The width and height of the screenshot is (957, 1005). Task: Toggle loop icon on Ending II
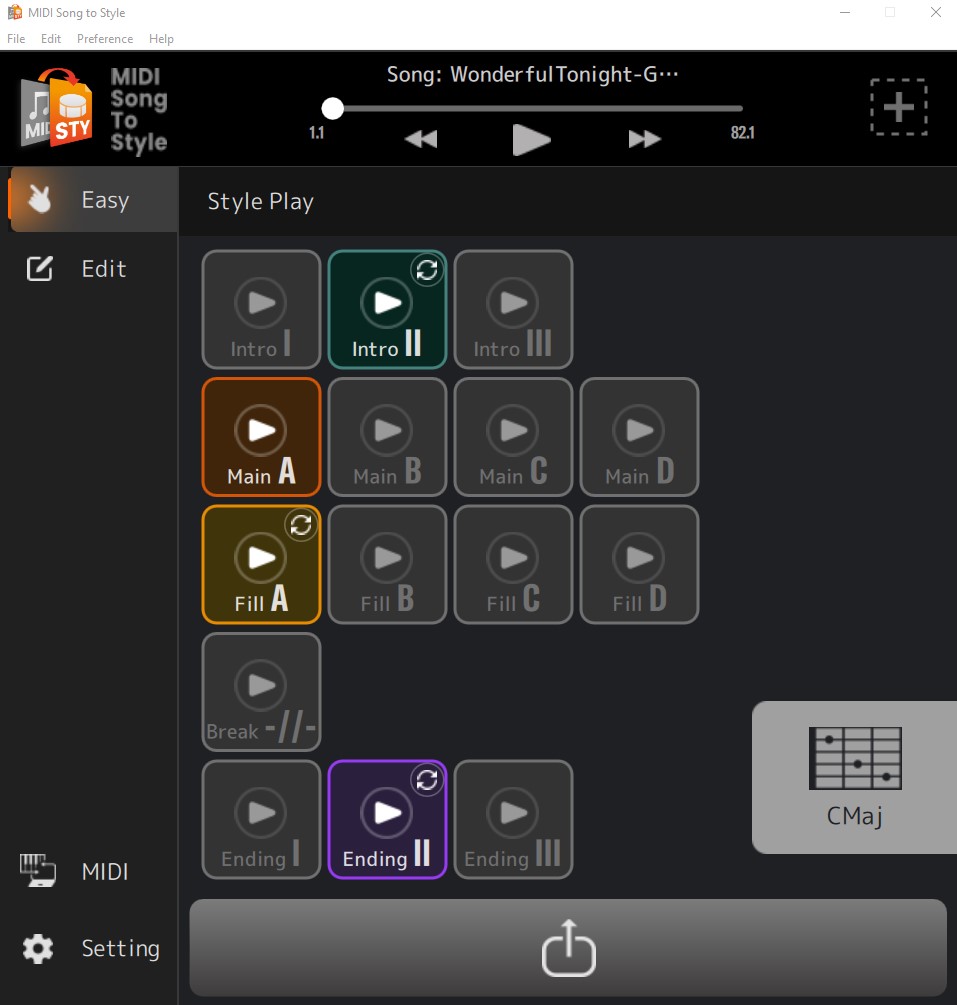(427, 780)
